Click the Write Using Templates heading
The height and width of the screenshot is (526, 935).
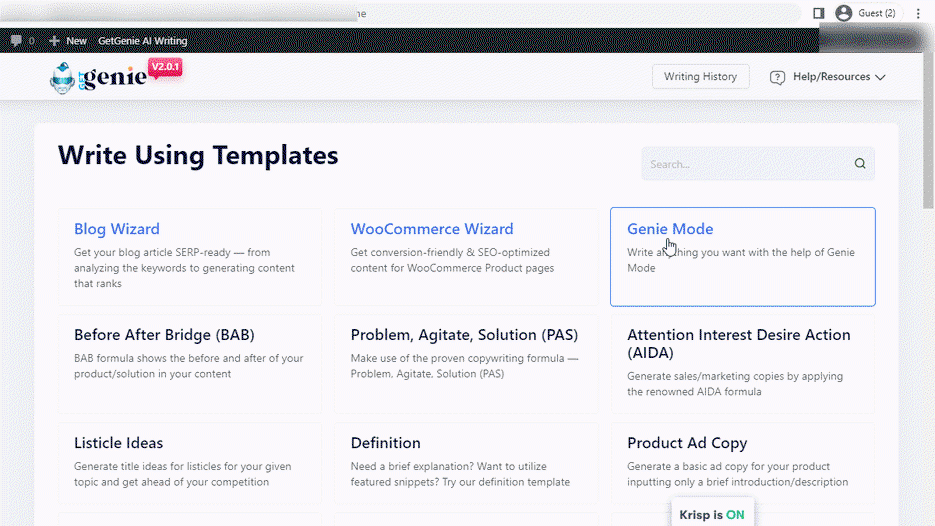pyautogui.click(x=198, y=156)
